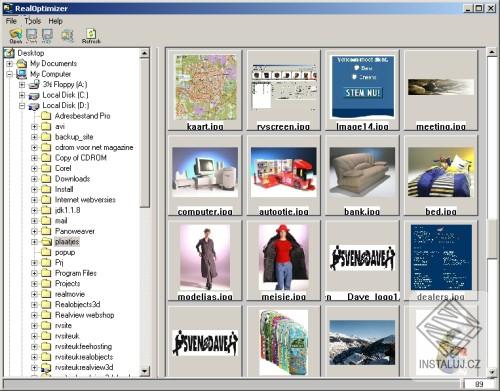500x391 pixels.
Task: Click the My Documents folder icon
Action: (x=22, y=63)
